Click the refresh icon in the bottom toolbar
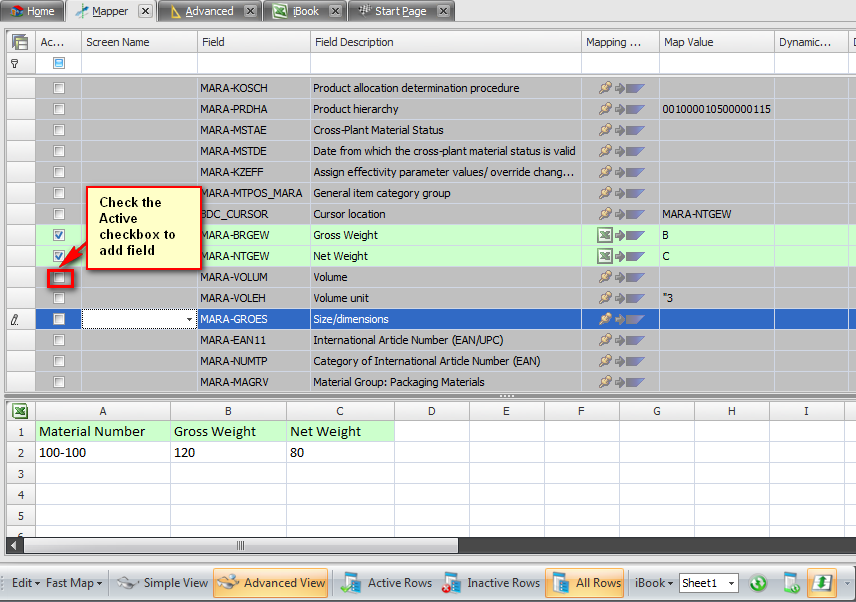 point(758,582)
